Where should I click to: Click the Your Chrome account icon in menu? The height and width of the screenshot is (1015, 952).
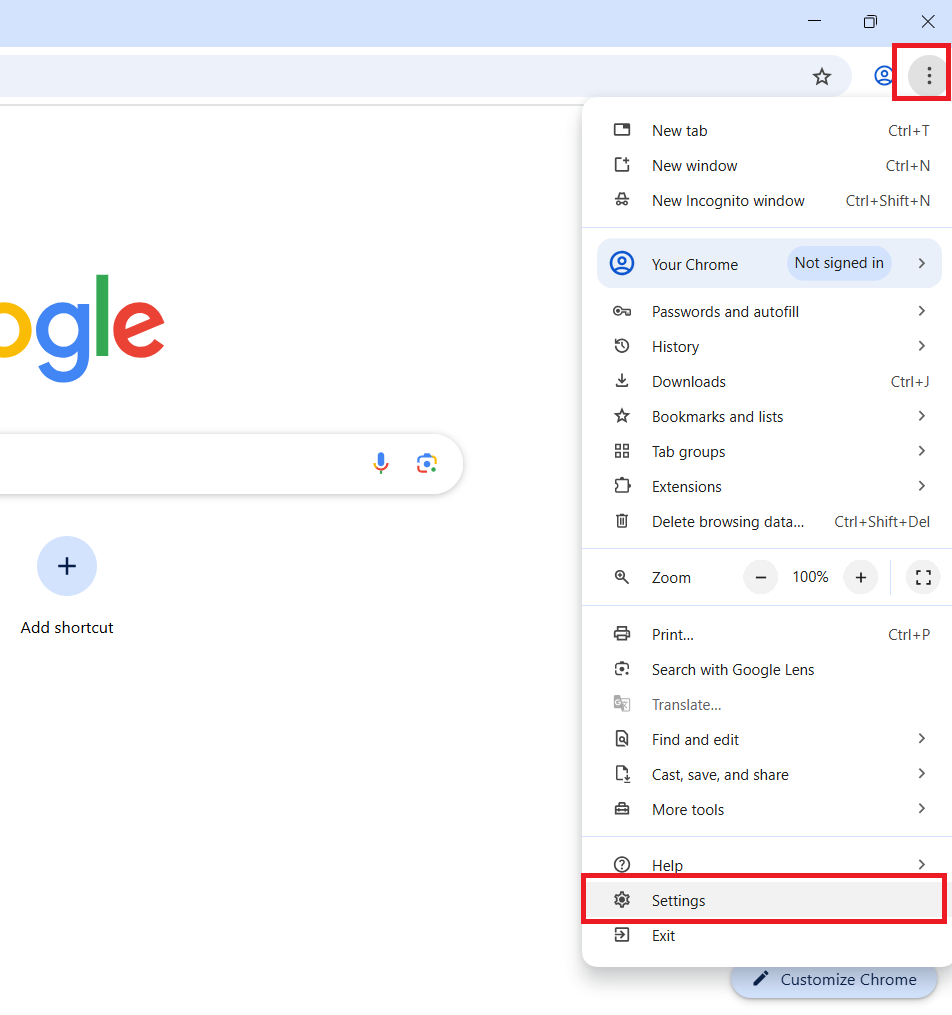pos(621,263)
